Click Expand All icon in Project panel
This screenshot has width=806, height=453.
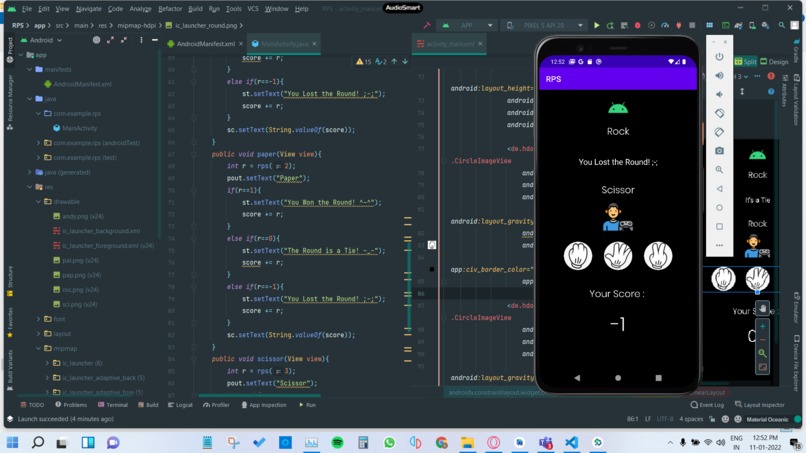coord(110,40)
